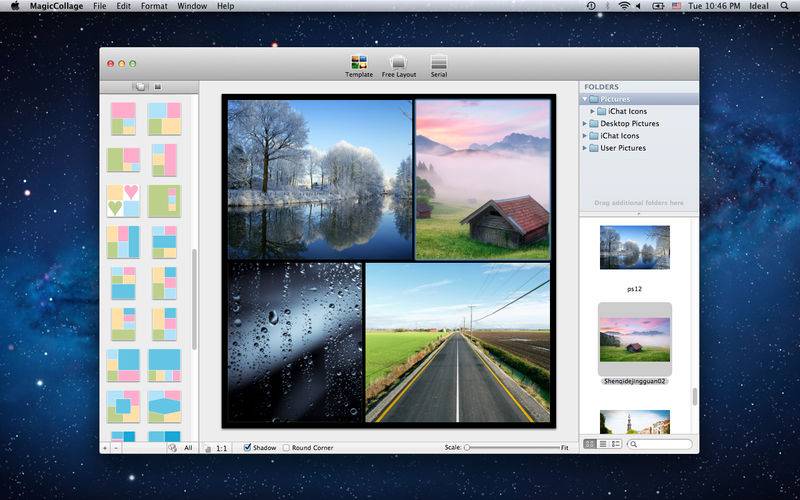Viewport: 800px width, 500px height.
Task: Select the Shenqidejingguan02 thumbnail
Action: pos(635,340)
